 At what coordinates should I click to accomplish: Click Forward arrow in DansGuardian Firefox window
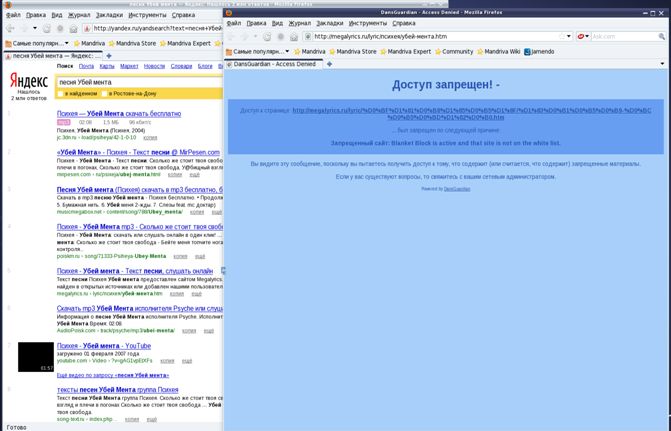(245, 37)
